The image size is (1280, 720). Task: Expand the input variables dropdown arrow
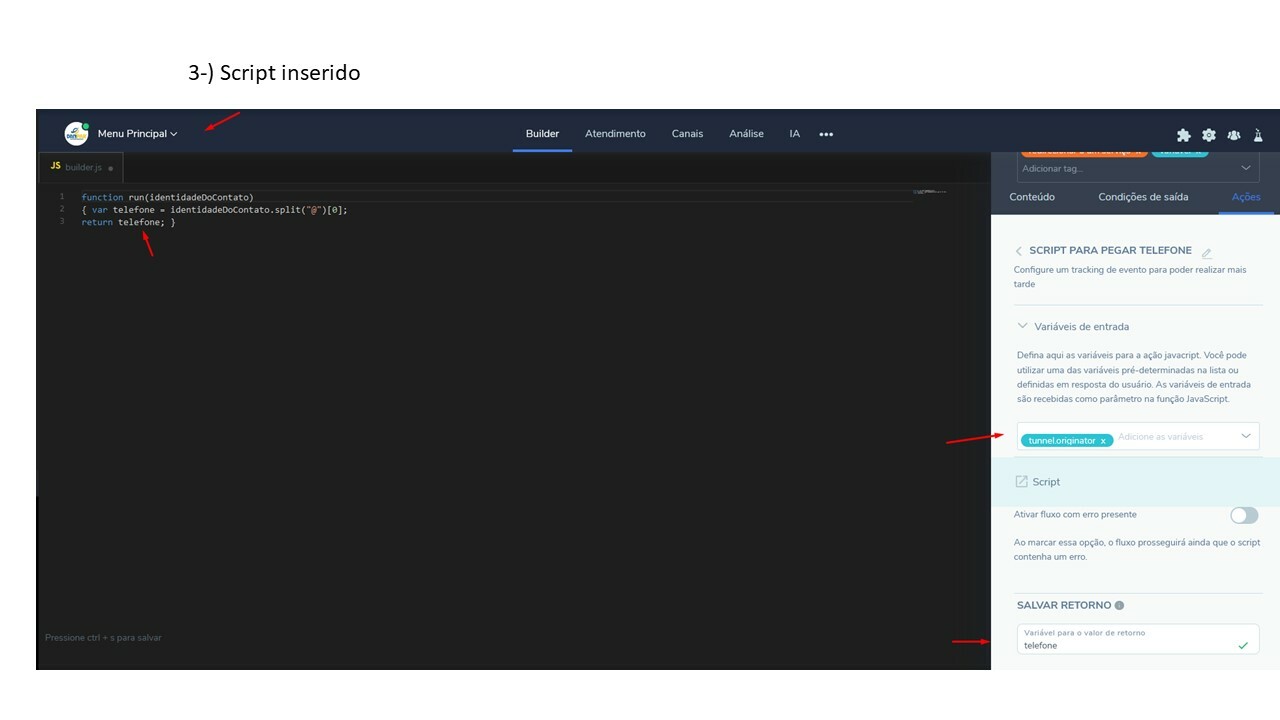click(x=1246, y=436)
